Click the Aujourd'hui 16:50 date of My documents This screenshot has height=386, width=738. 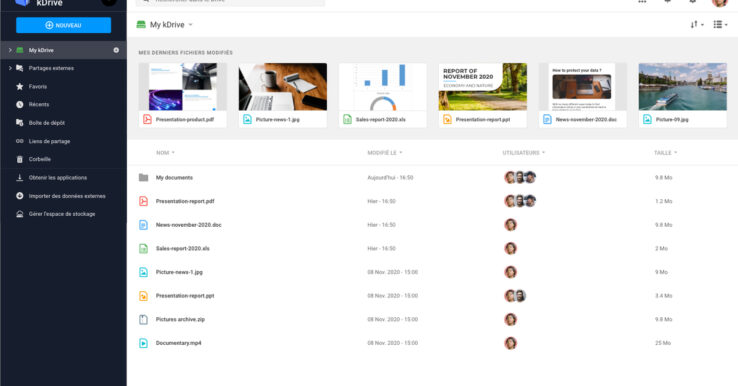(x=390, y=177)
